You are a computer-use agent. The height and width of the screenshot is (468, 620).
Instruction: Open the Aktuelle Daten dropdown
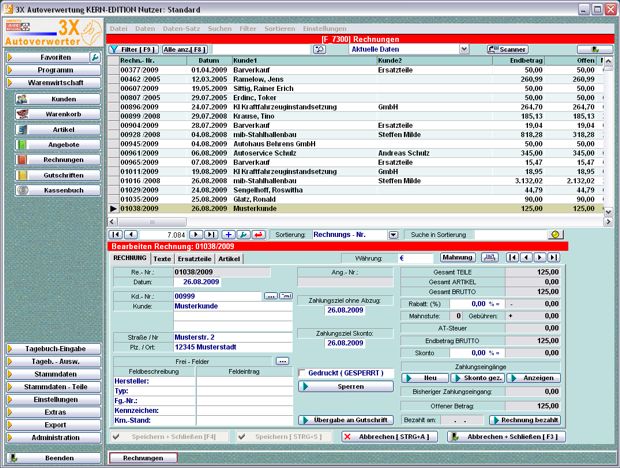pyautogui.click(x=464, y=49)
